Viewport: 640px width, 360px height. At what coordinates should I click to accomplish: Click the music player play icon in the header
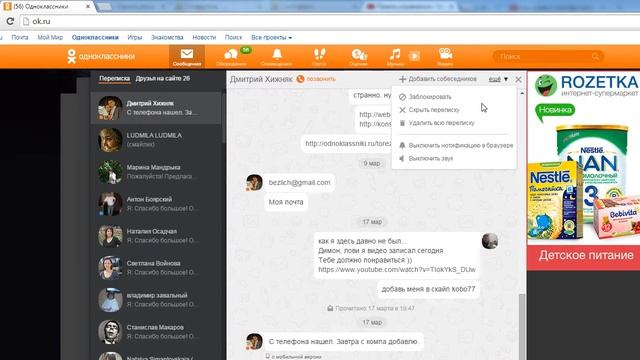tap(414, 56)
